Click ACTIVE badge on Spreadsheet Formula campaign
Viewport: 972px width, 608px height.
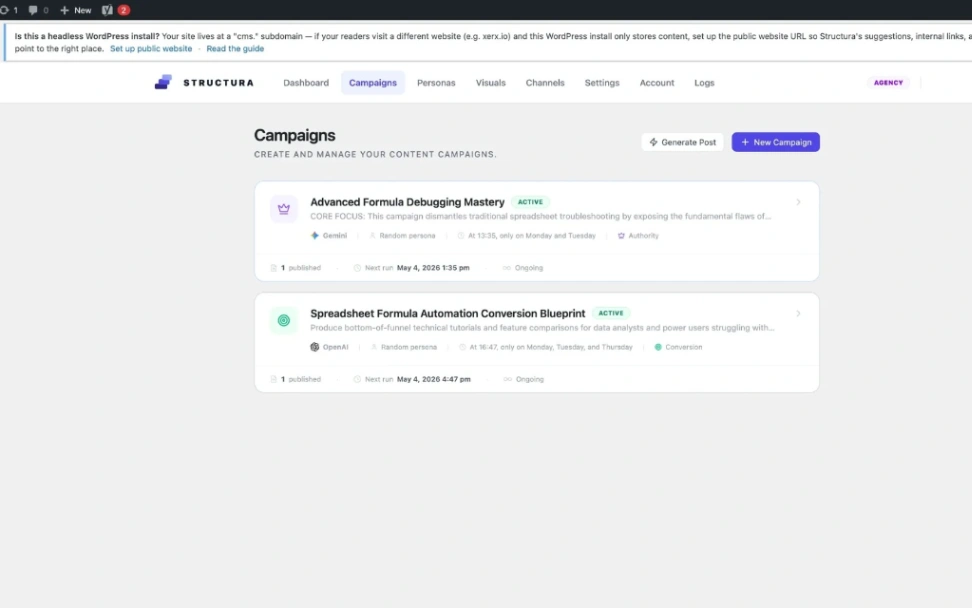point(611,314)
